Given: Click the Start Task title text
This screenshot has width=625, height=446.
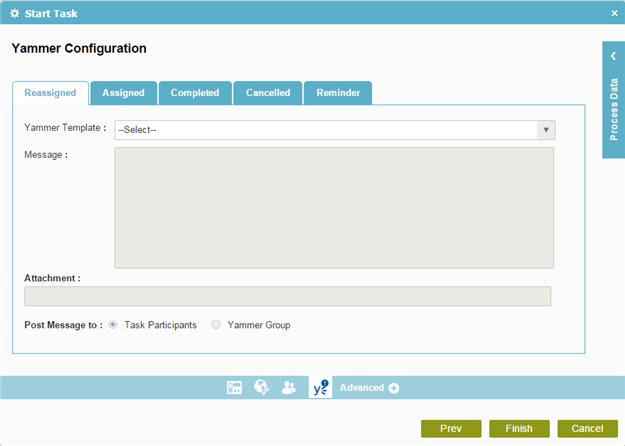Looking at the screenshot, I should (51, 14).
